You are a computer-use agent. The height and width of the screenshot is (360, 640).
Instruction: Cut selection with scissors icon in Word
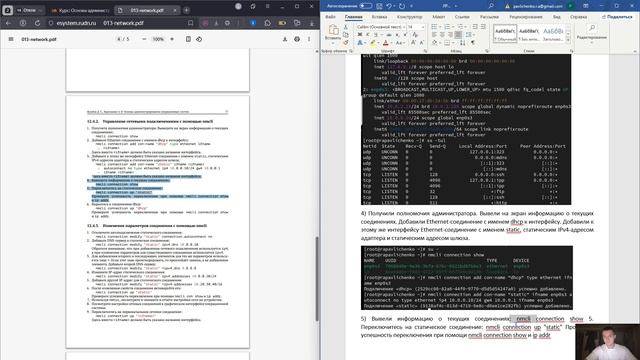coord(346,27)
